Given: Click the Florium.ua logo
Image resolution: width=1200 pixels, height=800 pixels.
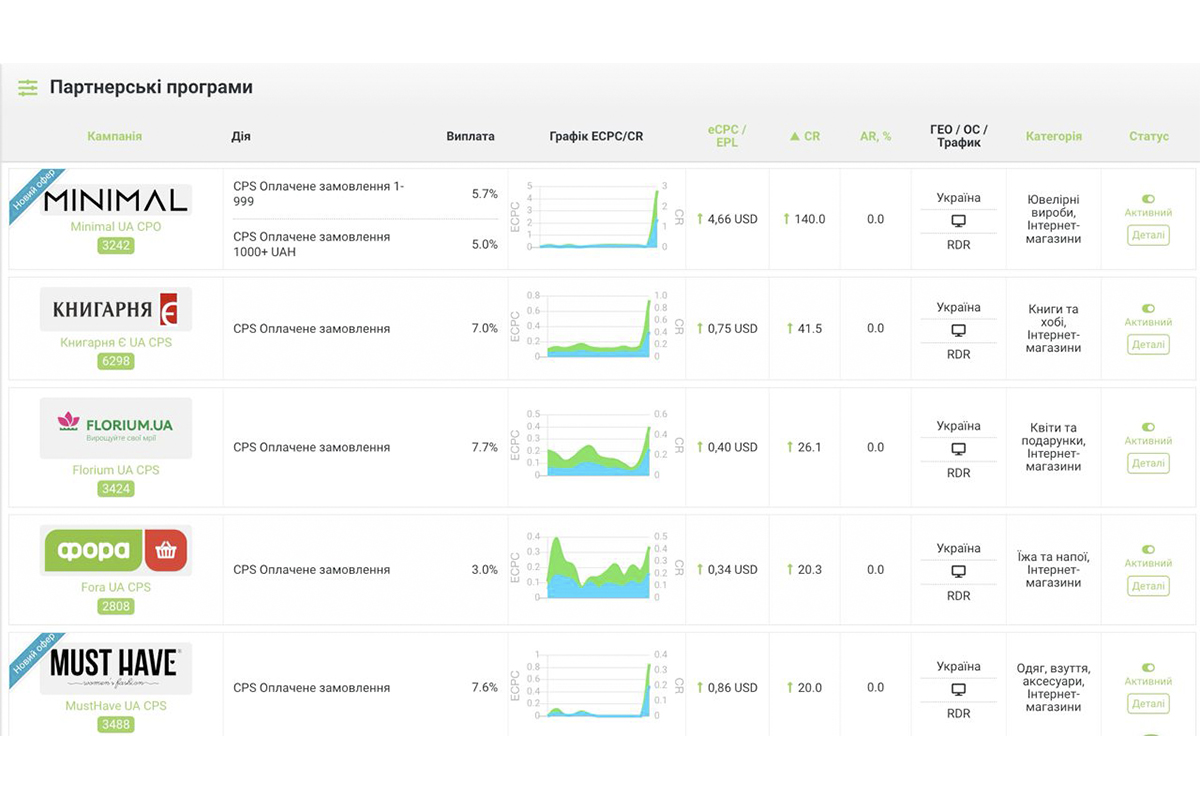Looking at the screenshot, I should 116,428.
